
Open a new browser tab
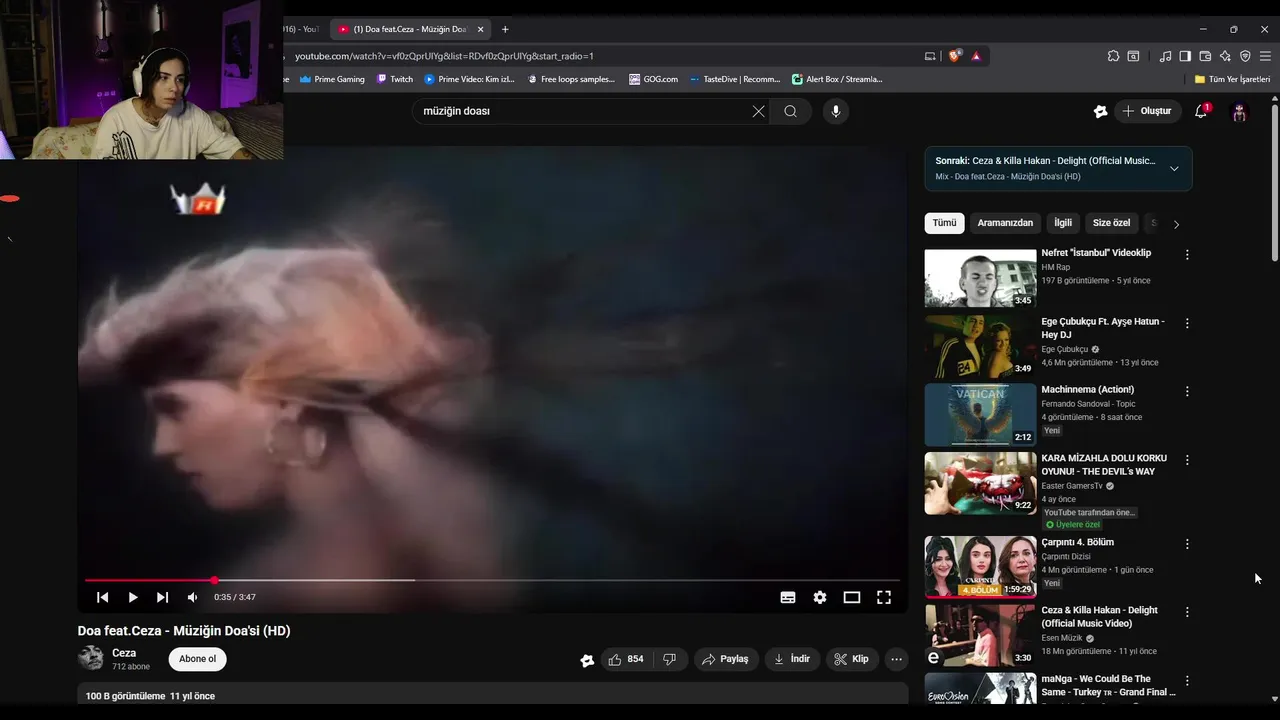coord(505,29)
